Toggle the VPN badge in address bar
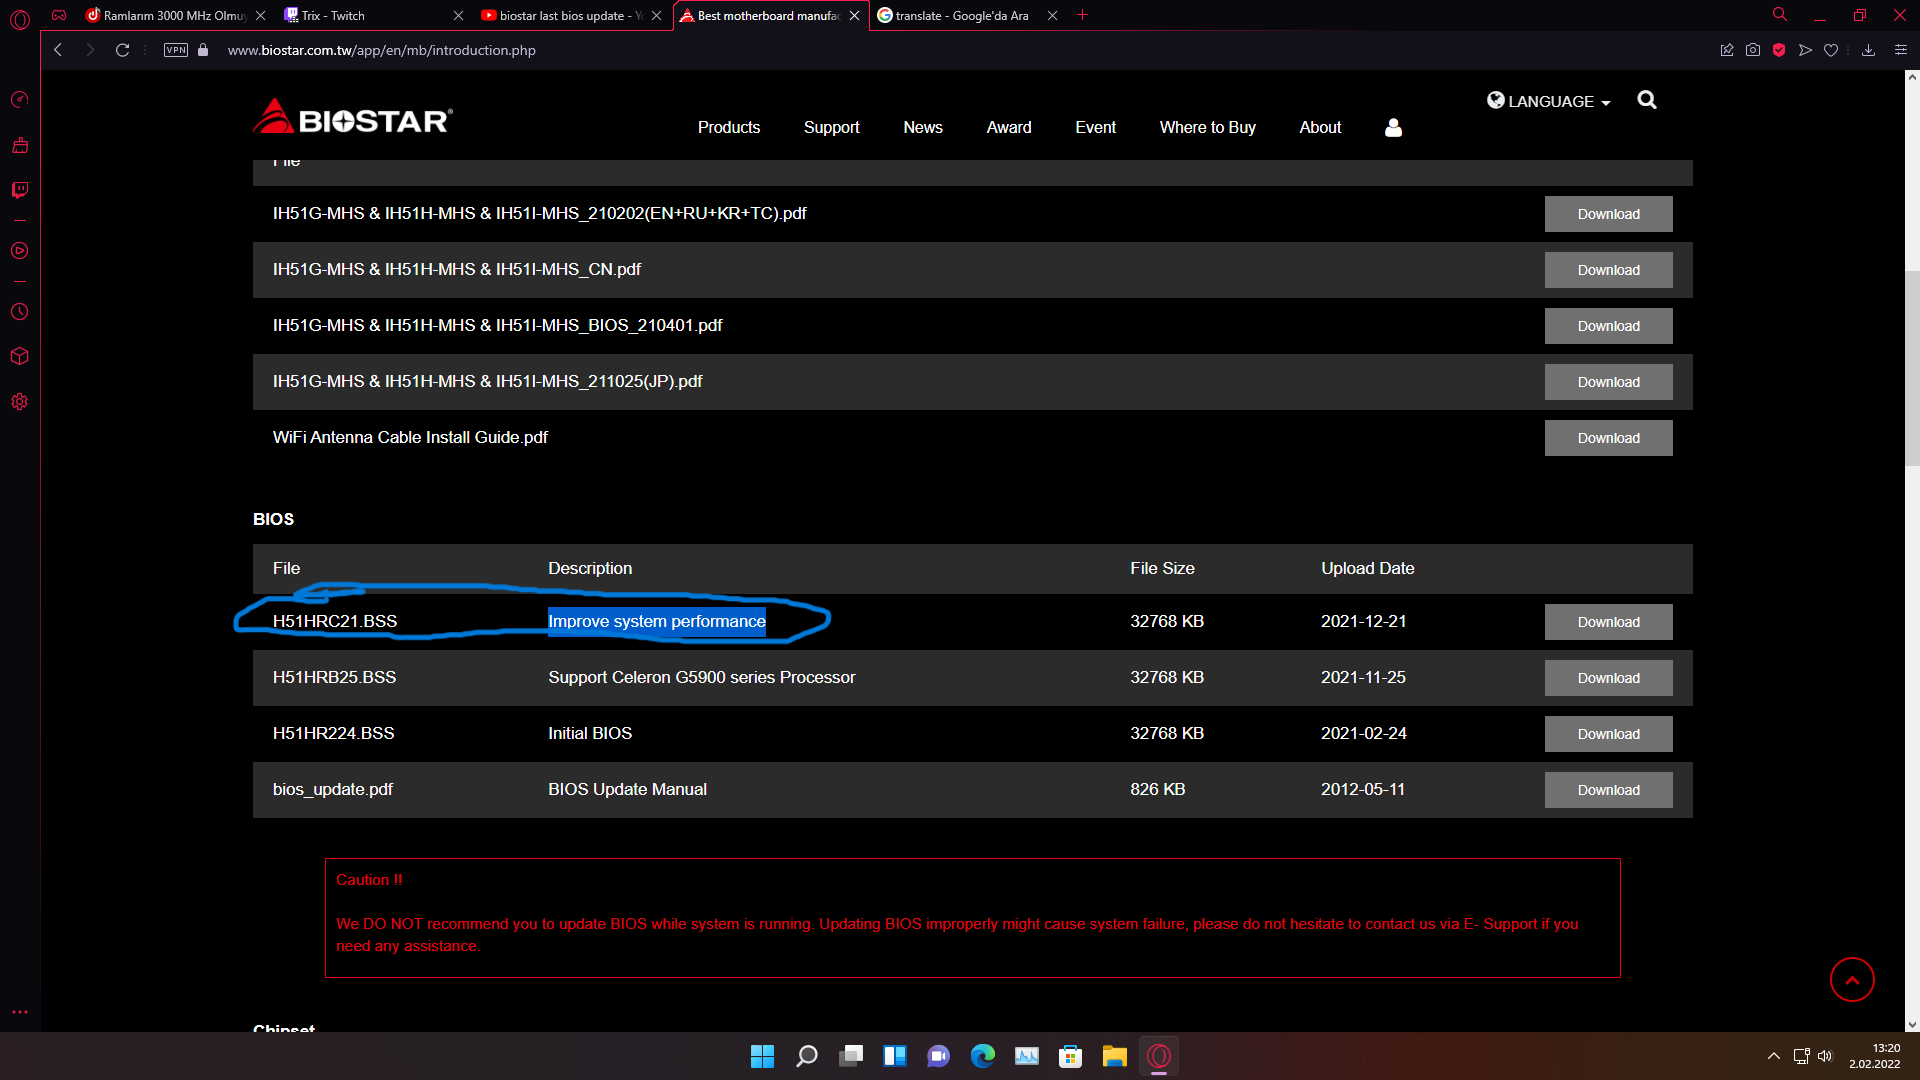 tap(176, 50)
